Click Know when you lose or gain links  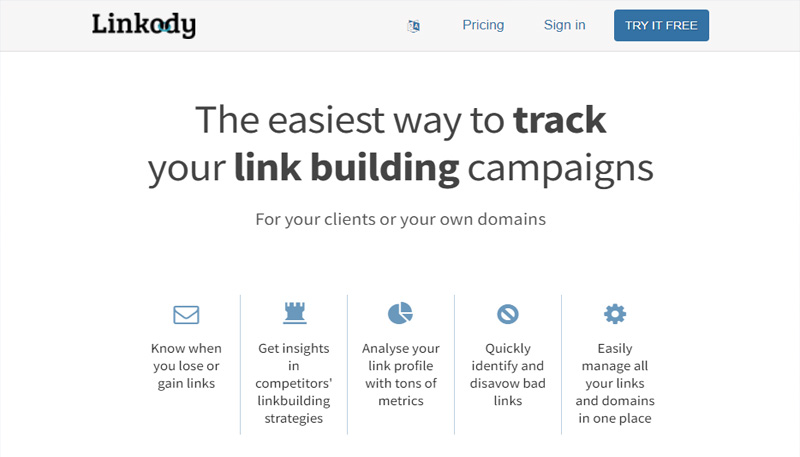(x=186, y=366)
